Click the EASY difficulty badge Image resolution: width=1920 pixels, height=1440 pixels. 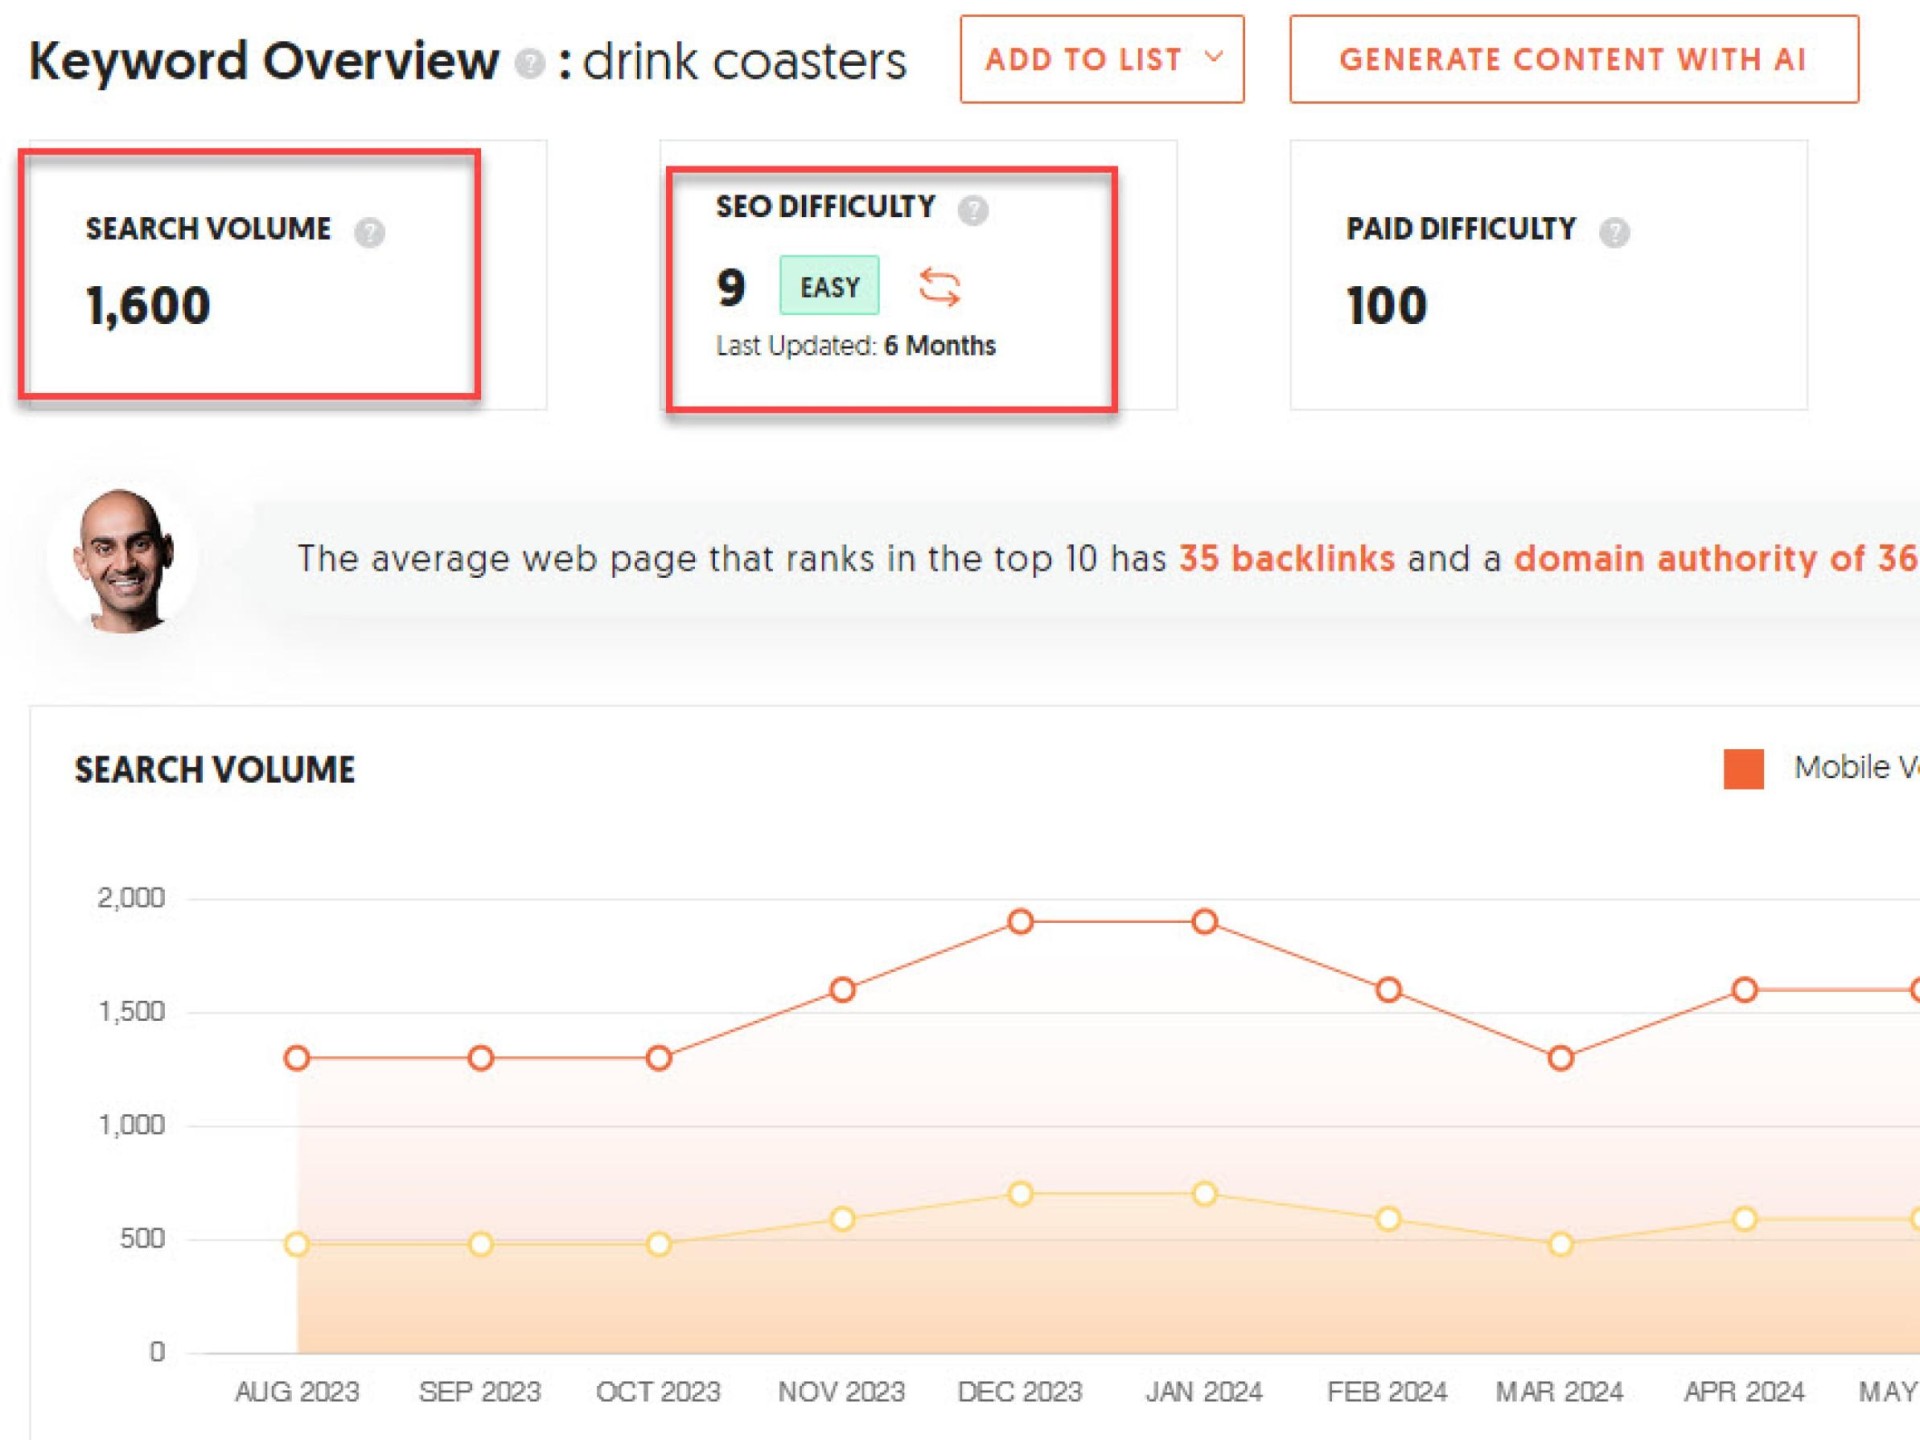pyautogui.click(x=829, y=287)
